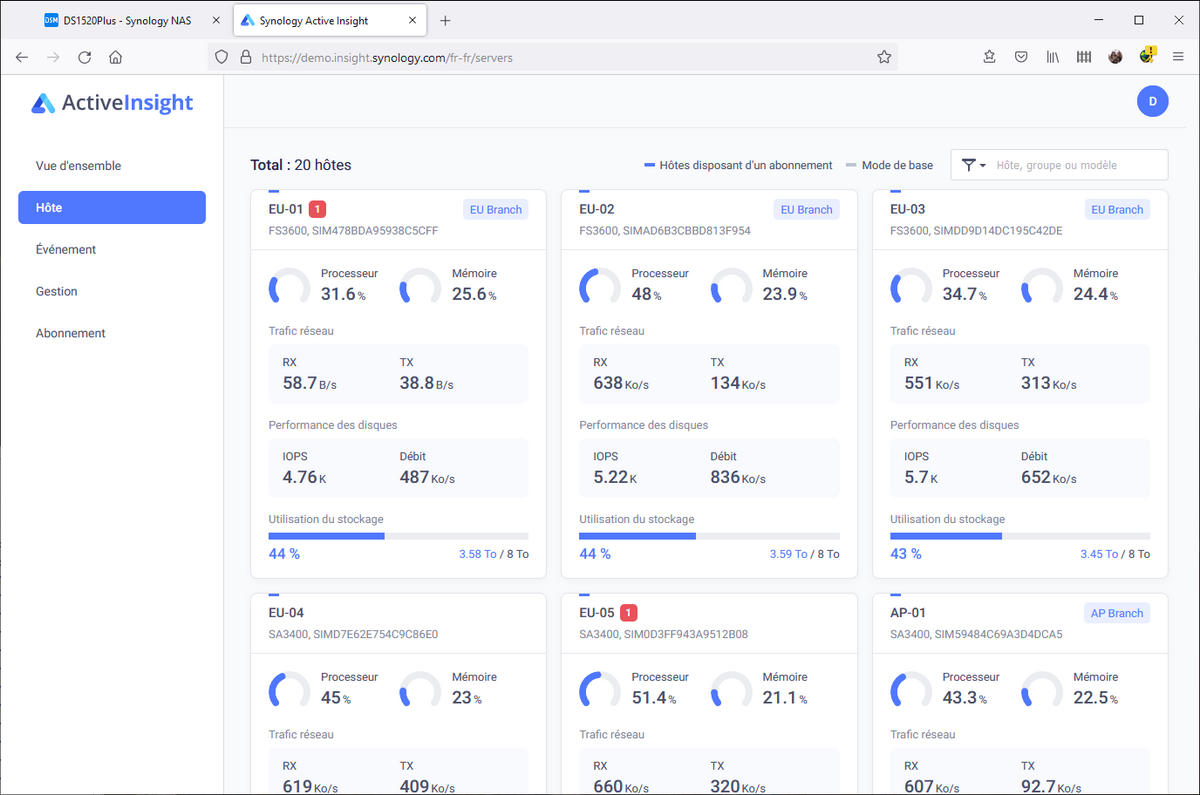The height and width of the screenshot is (795, 1200).
Task: Select the Hôte menu item
Action: [x=112, y=208]
